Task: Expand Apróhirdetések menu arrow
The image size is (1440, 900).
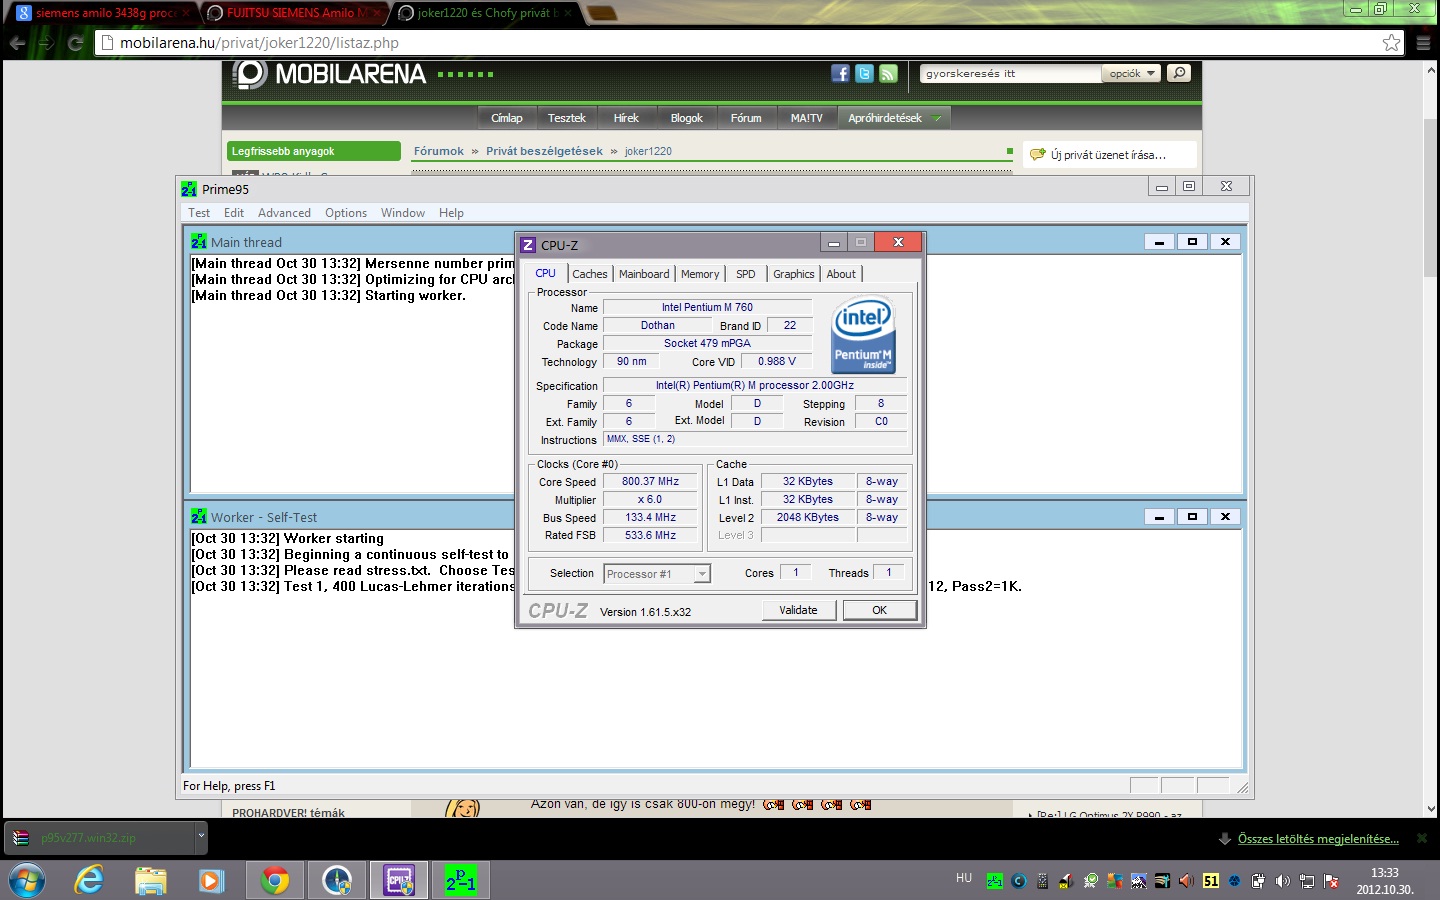Action: coord(937,118)
